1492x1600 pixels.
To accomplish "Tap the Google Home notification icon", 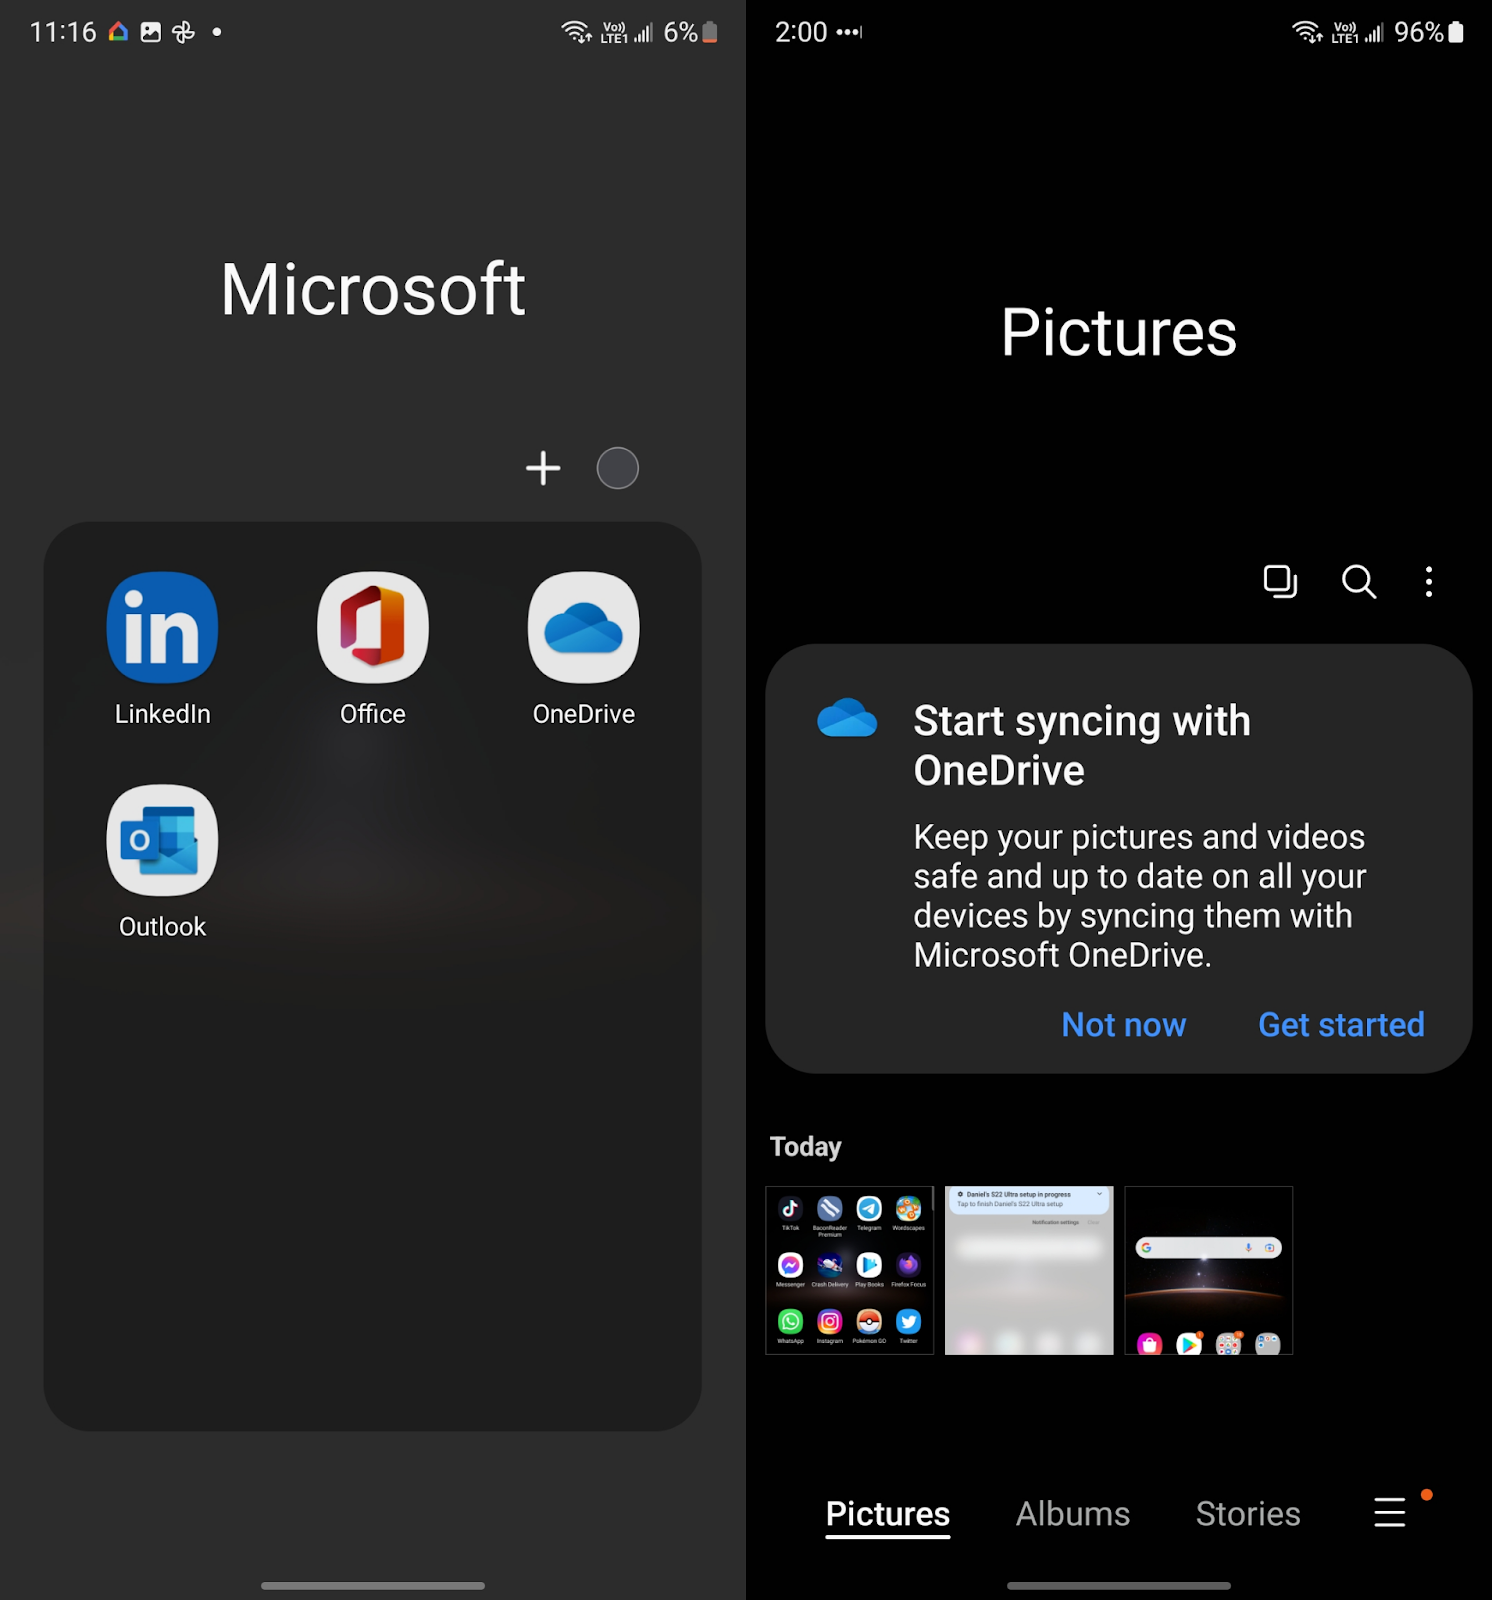I will 118,32.
